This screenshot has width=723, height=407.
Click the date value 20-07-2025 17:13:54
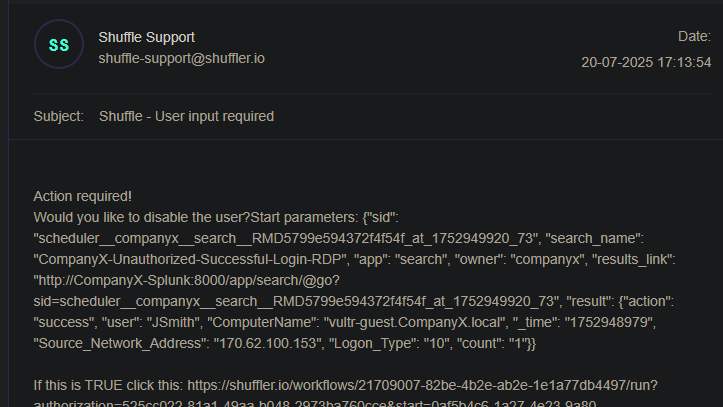[x=646, y=62]
